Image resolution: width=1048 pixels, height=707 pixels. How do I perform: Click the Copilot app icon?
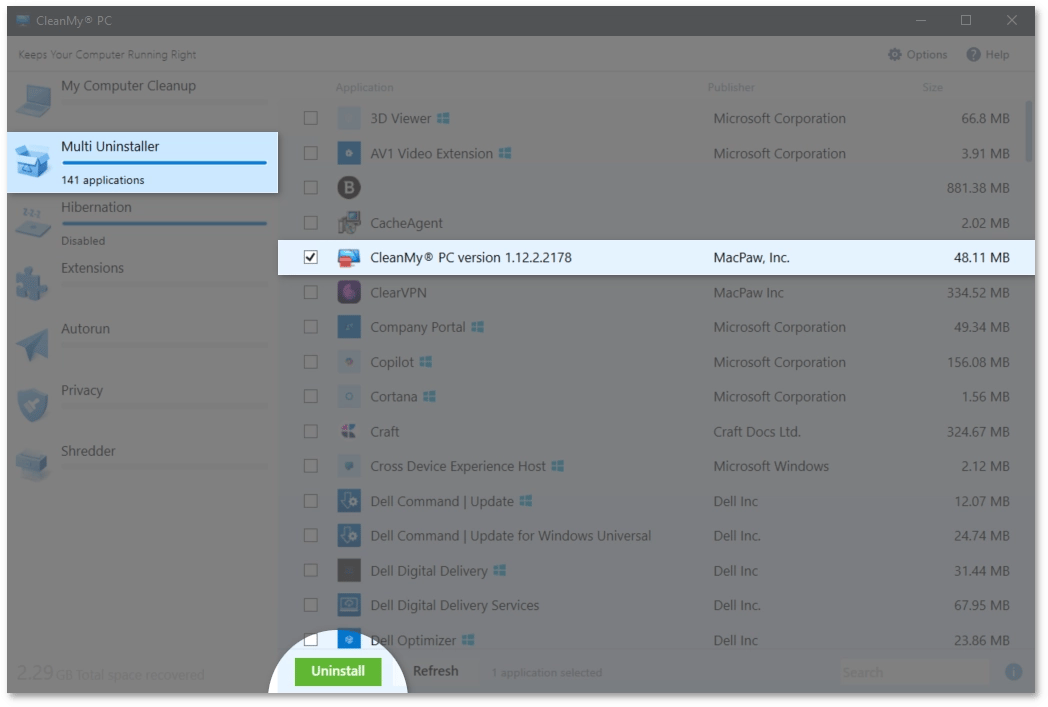(349, 362)
